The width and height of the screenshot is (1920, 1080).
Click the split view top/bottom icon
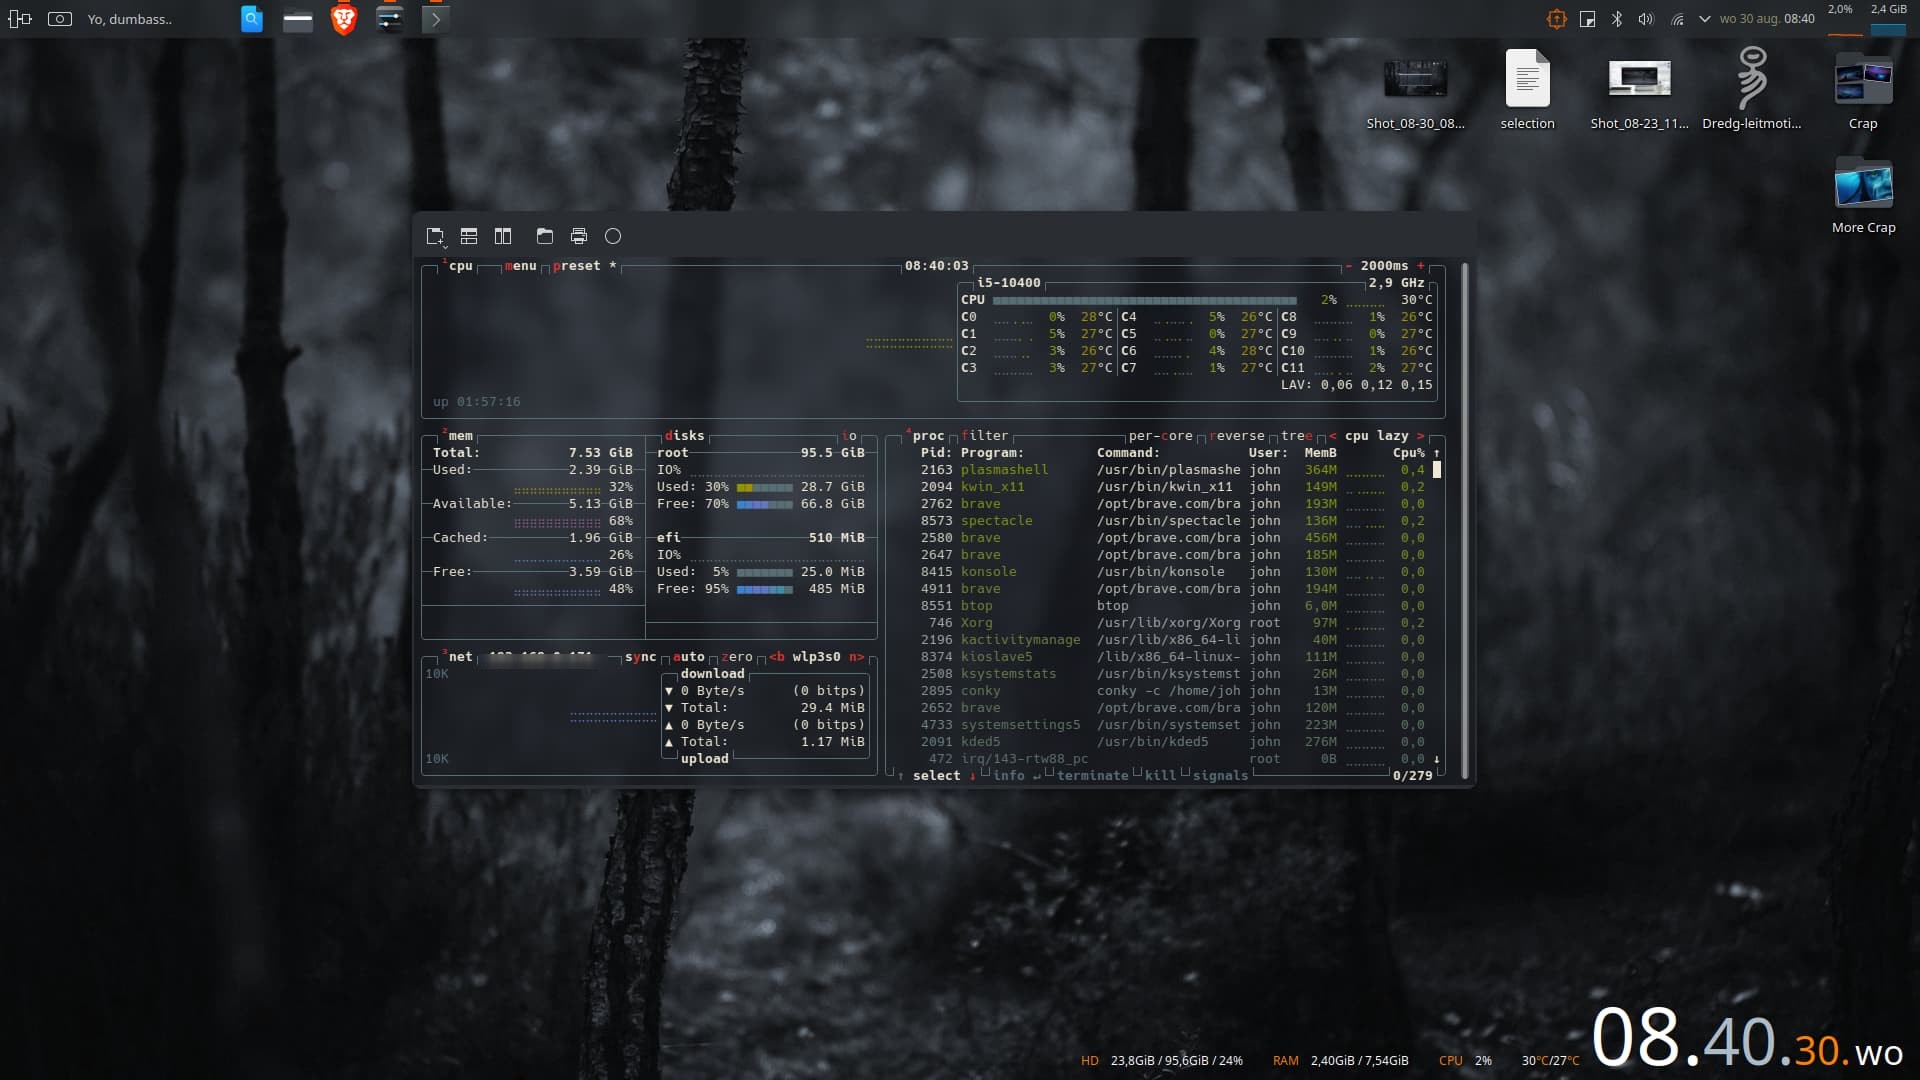[469, 236]
